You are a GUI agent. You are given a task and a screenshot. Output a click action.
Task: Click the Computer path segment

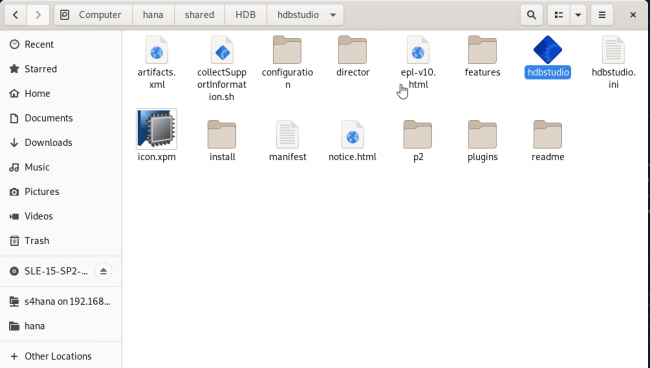point(93,15)
